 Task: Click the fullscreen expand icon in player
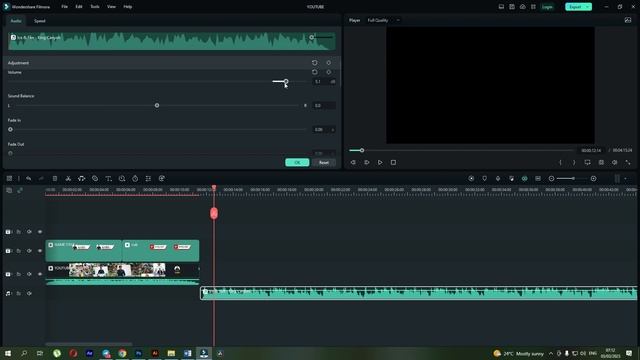click(x=628, y=162)
